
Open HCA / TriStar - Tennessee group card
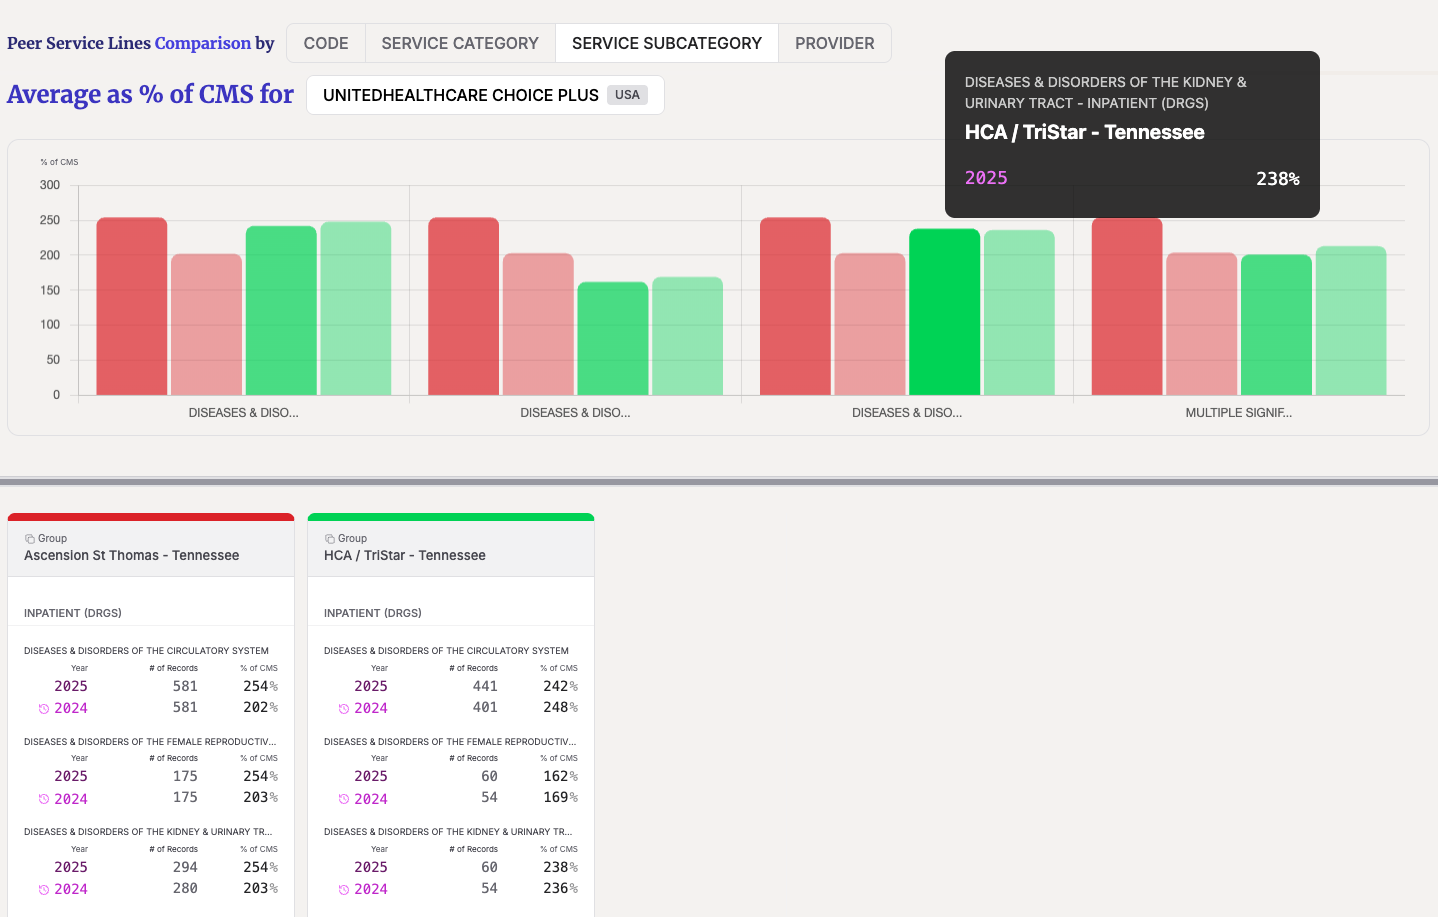click(451, 548)
